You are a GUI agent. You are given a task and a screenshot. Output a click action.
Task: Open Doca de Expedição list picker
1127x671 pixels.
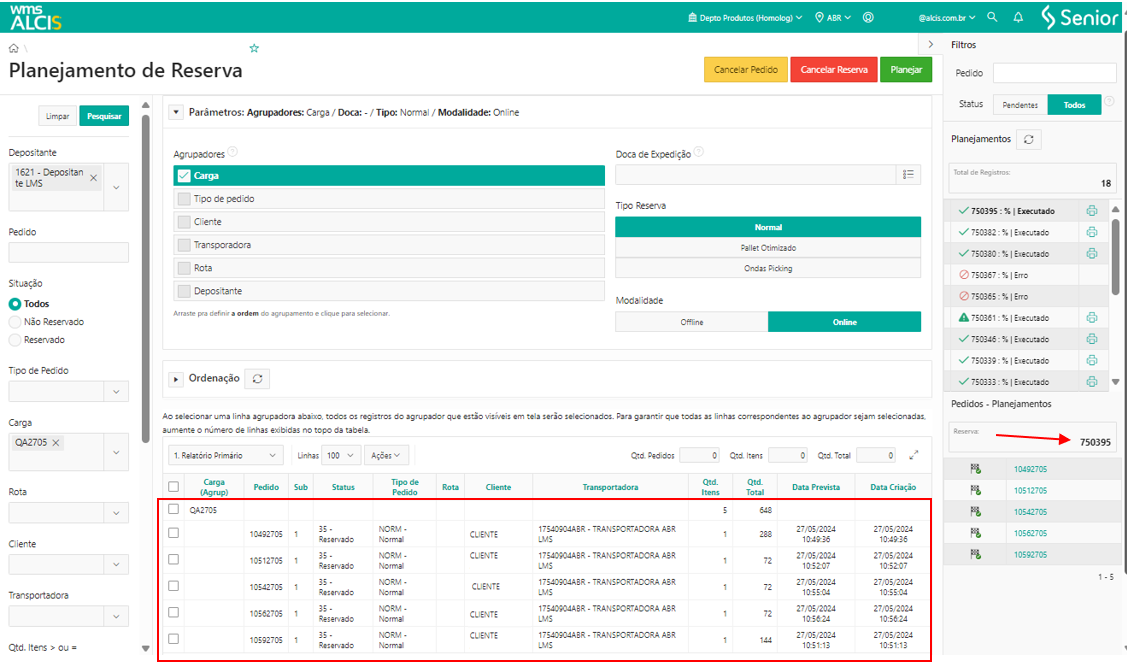click(908, 175)
